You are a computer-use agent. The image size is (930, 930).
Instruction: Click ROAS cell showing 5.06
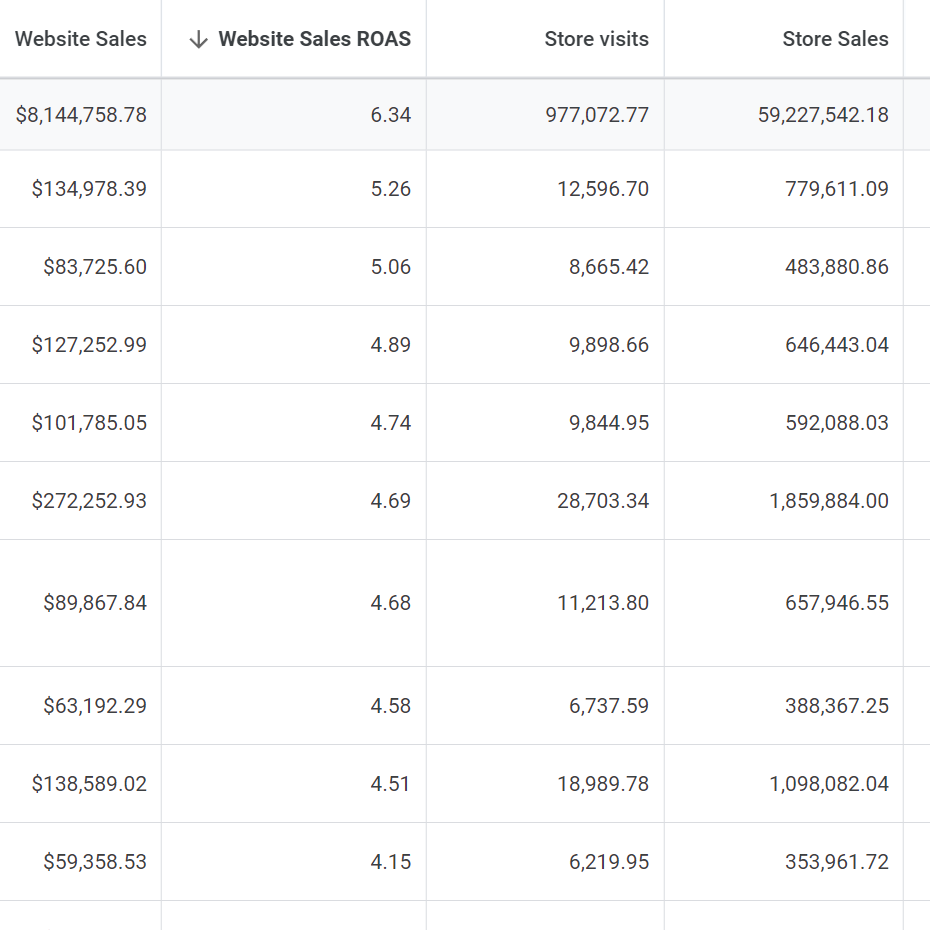pos(391,267)
